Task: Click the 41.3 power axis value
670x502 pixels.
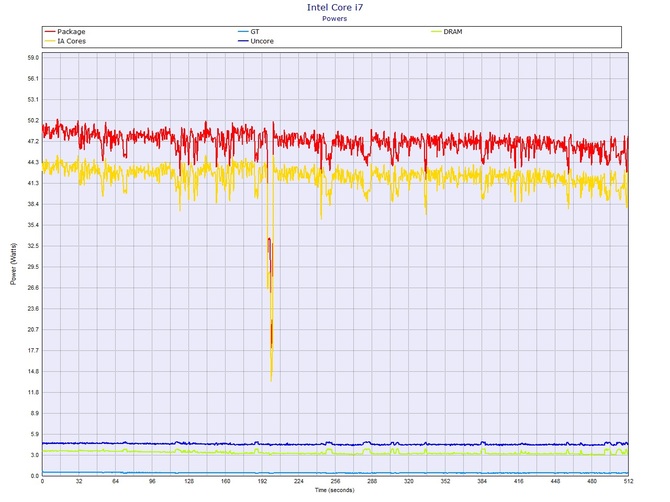Action: (x=33, y=183)
